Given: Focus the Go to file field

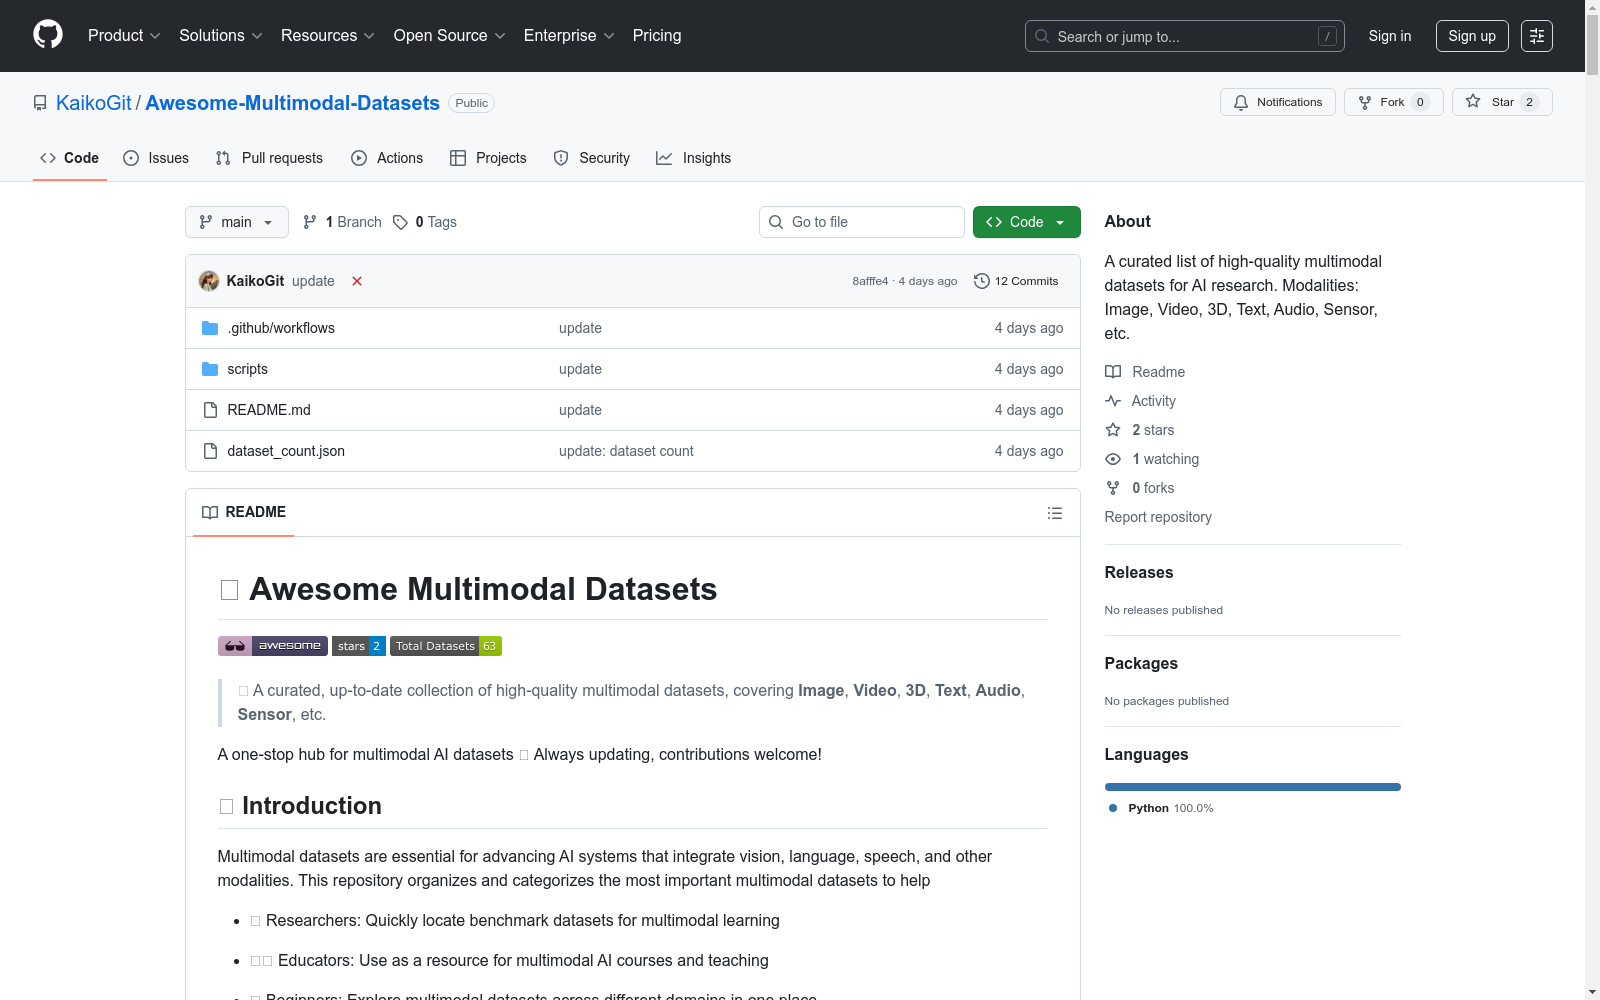Looking at the screenshot, I should tap(862, 222).
